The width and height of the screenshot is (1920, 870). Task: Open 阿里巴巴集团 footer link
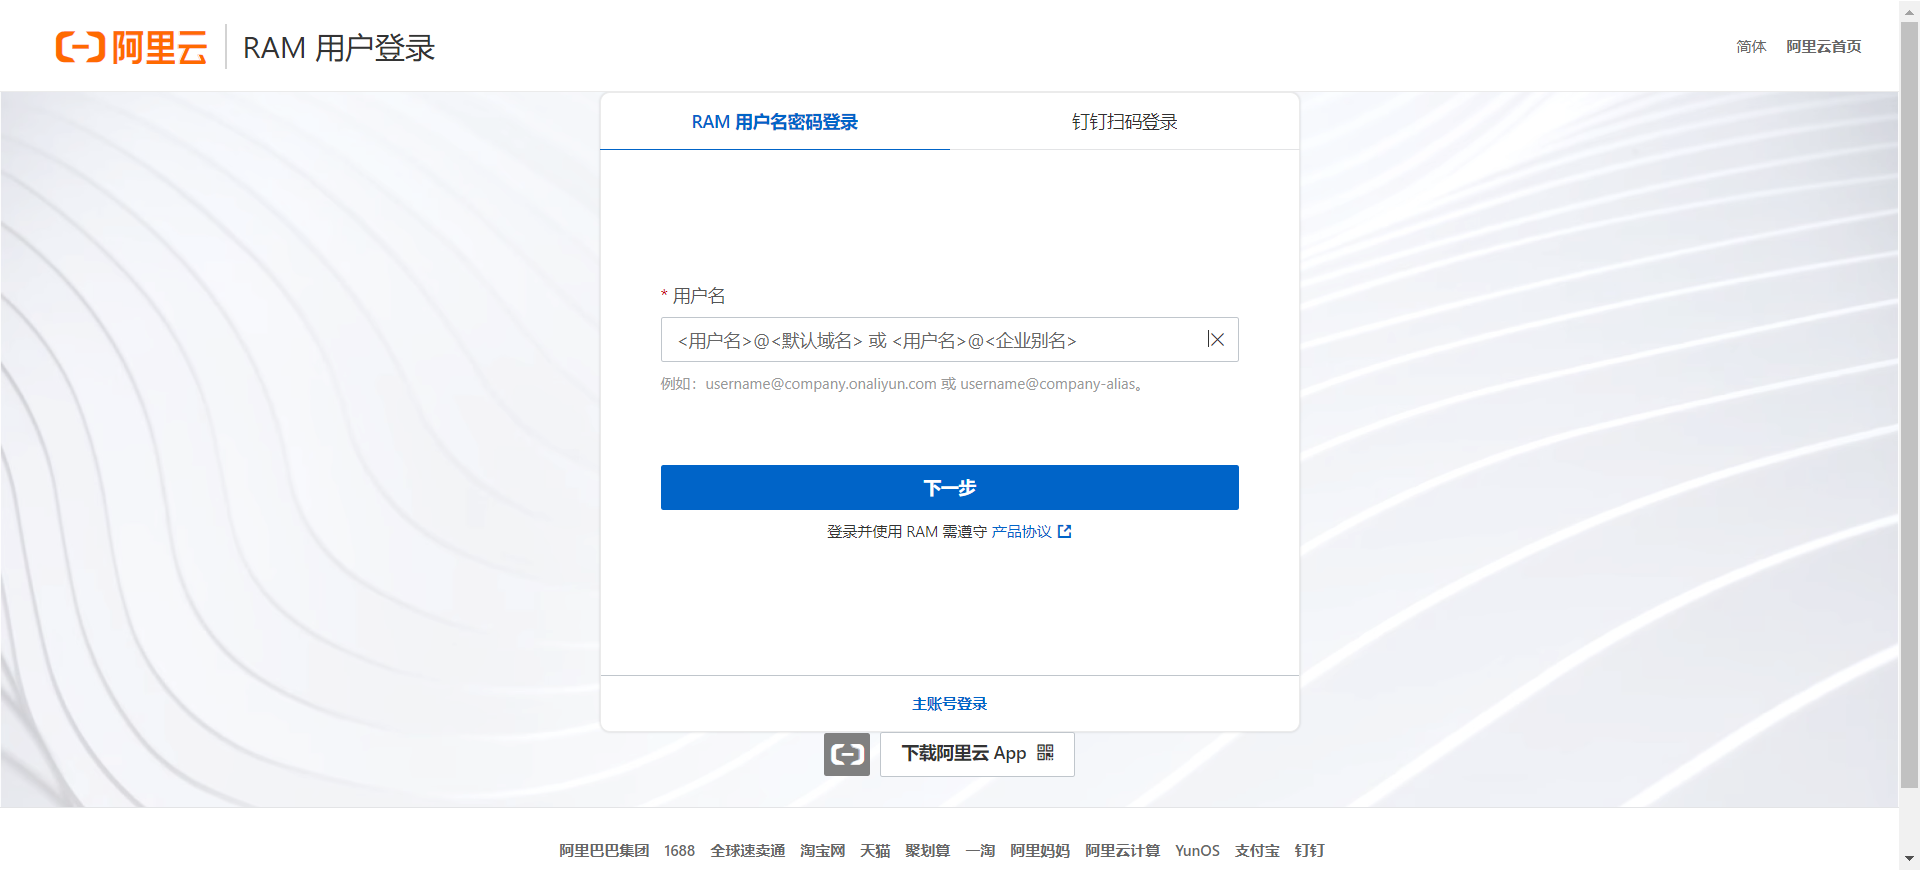click(604, 851)
